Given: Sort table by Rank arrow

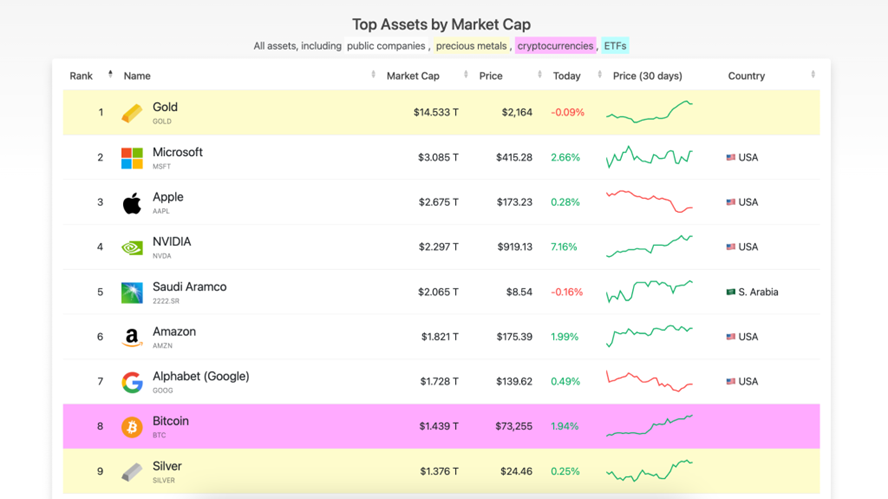Looking at the screenshot, I should point(110,74).
